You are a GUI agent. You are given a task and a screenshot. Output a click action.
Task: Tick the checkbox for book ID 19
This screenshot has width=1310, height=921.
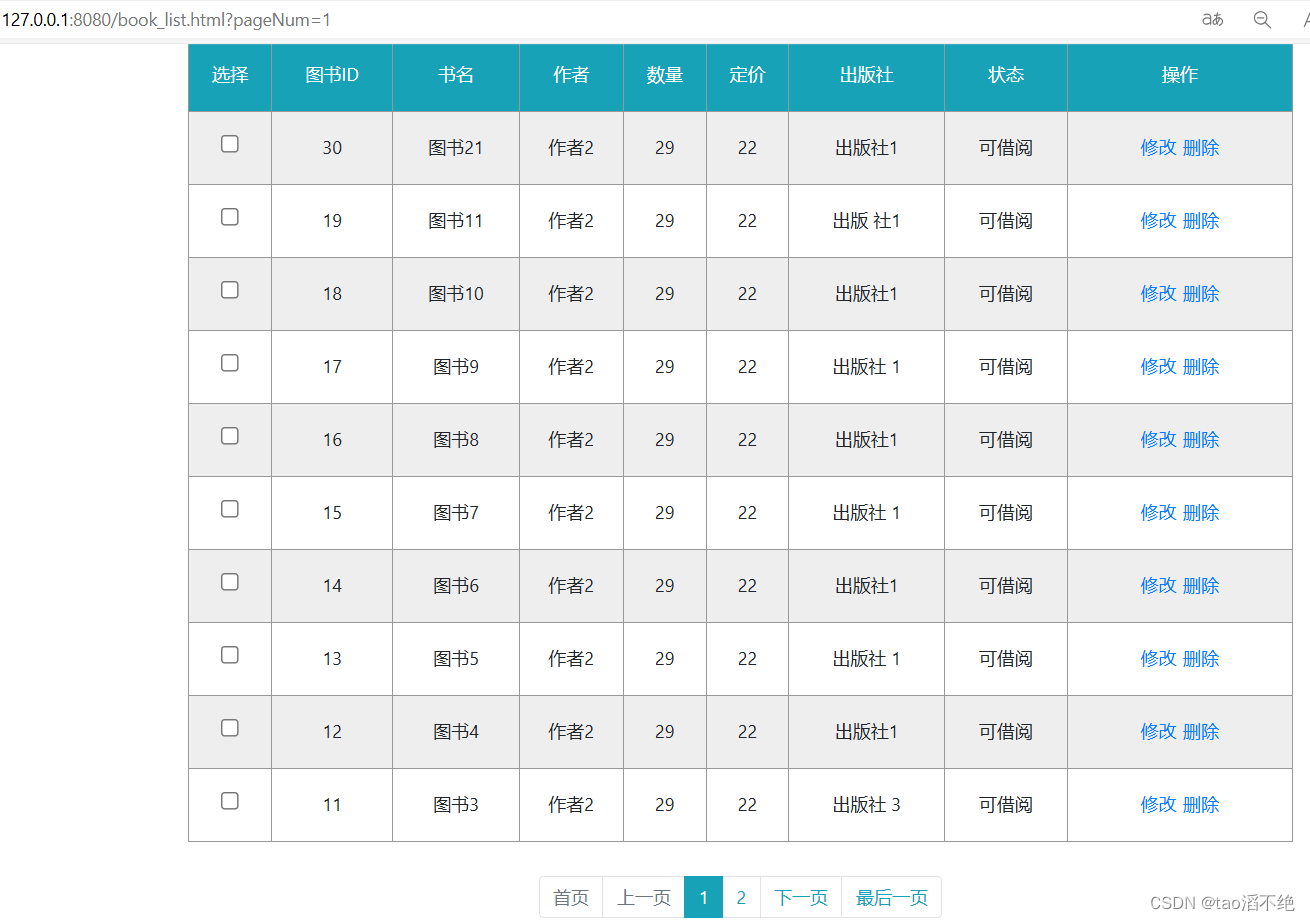[x=230, y=217]
